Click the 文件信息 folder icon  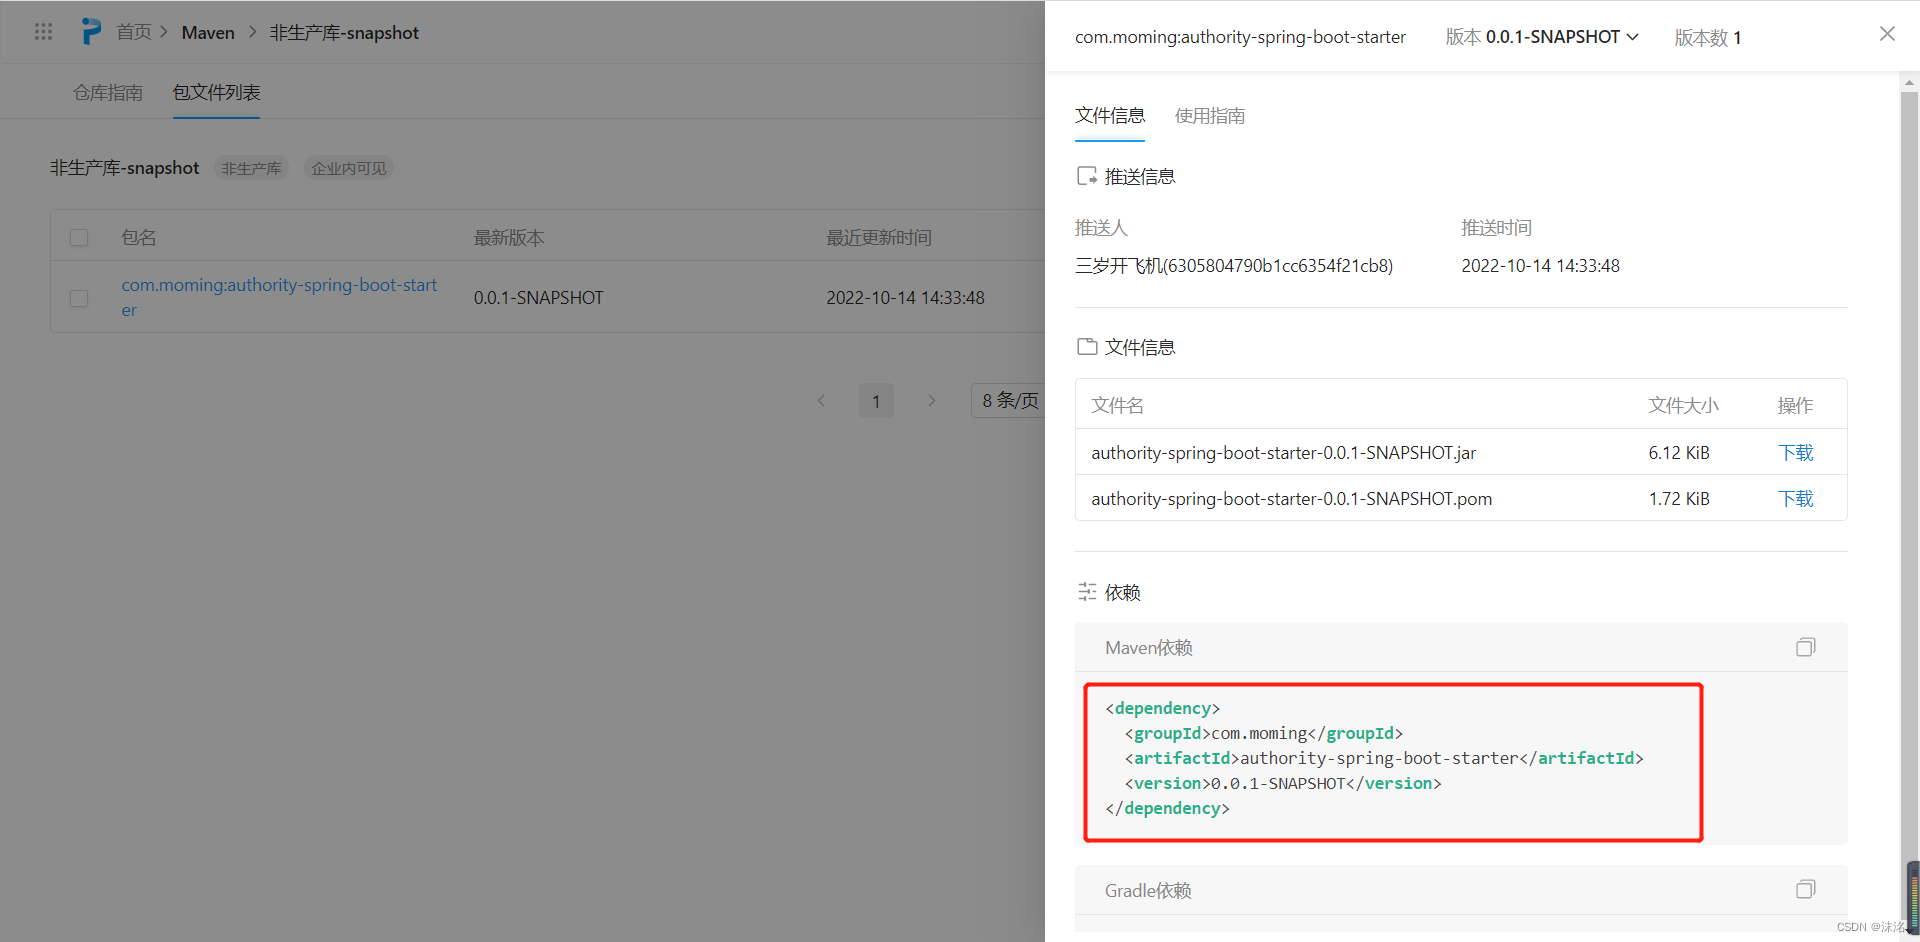(1087, 346)
